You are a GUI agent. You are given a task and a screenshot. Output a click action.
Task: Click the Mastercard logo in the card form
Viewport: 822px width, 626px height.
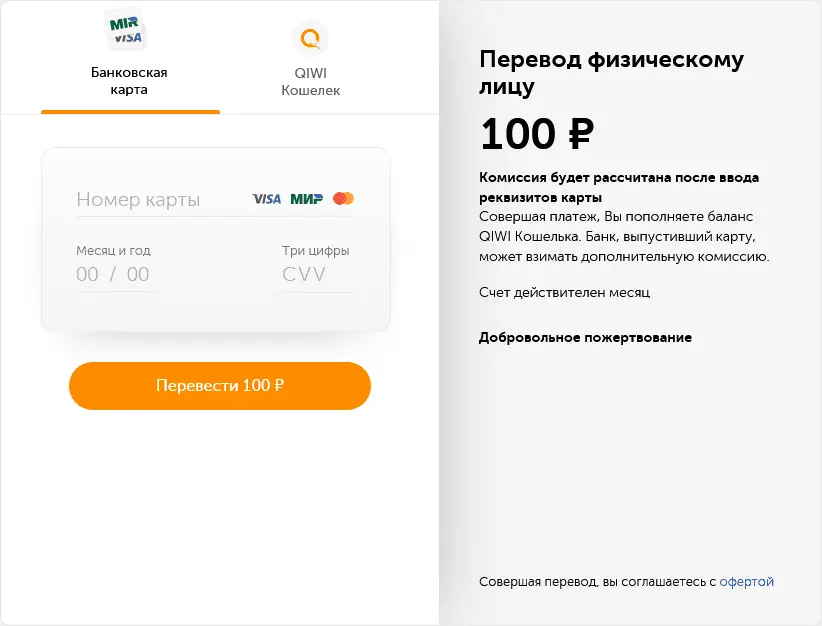point(343,199)
